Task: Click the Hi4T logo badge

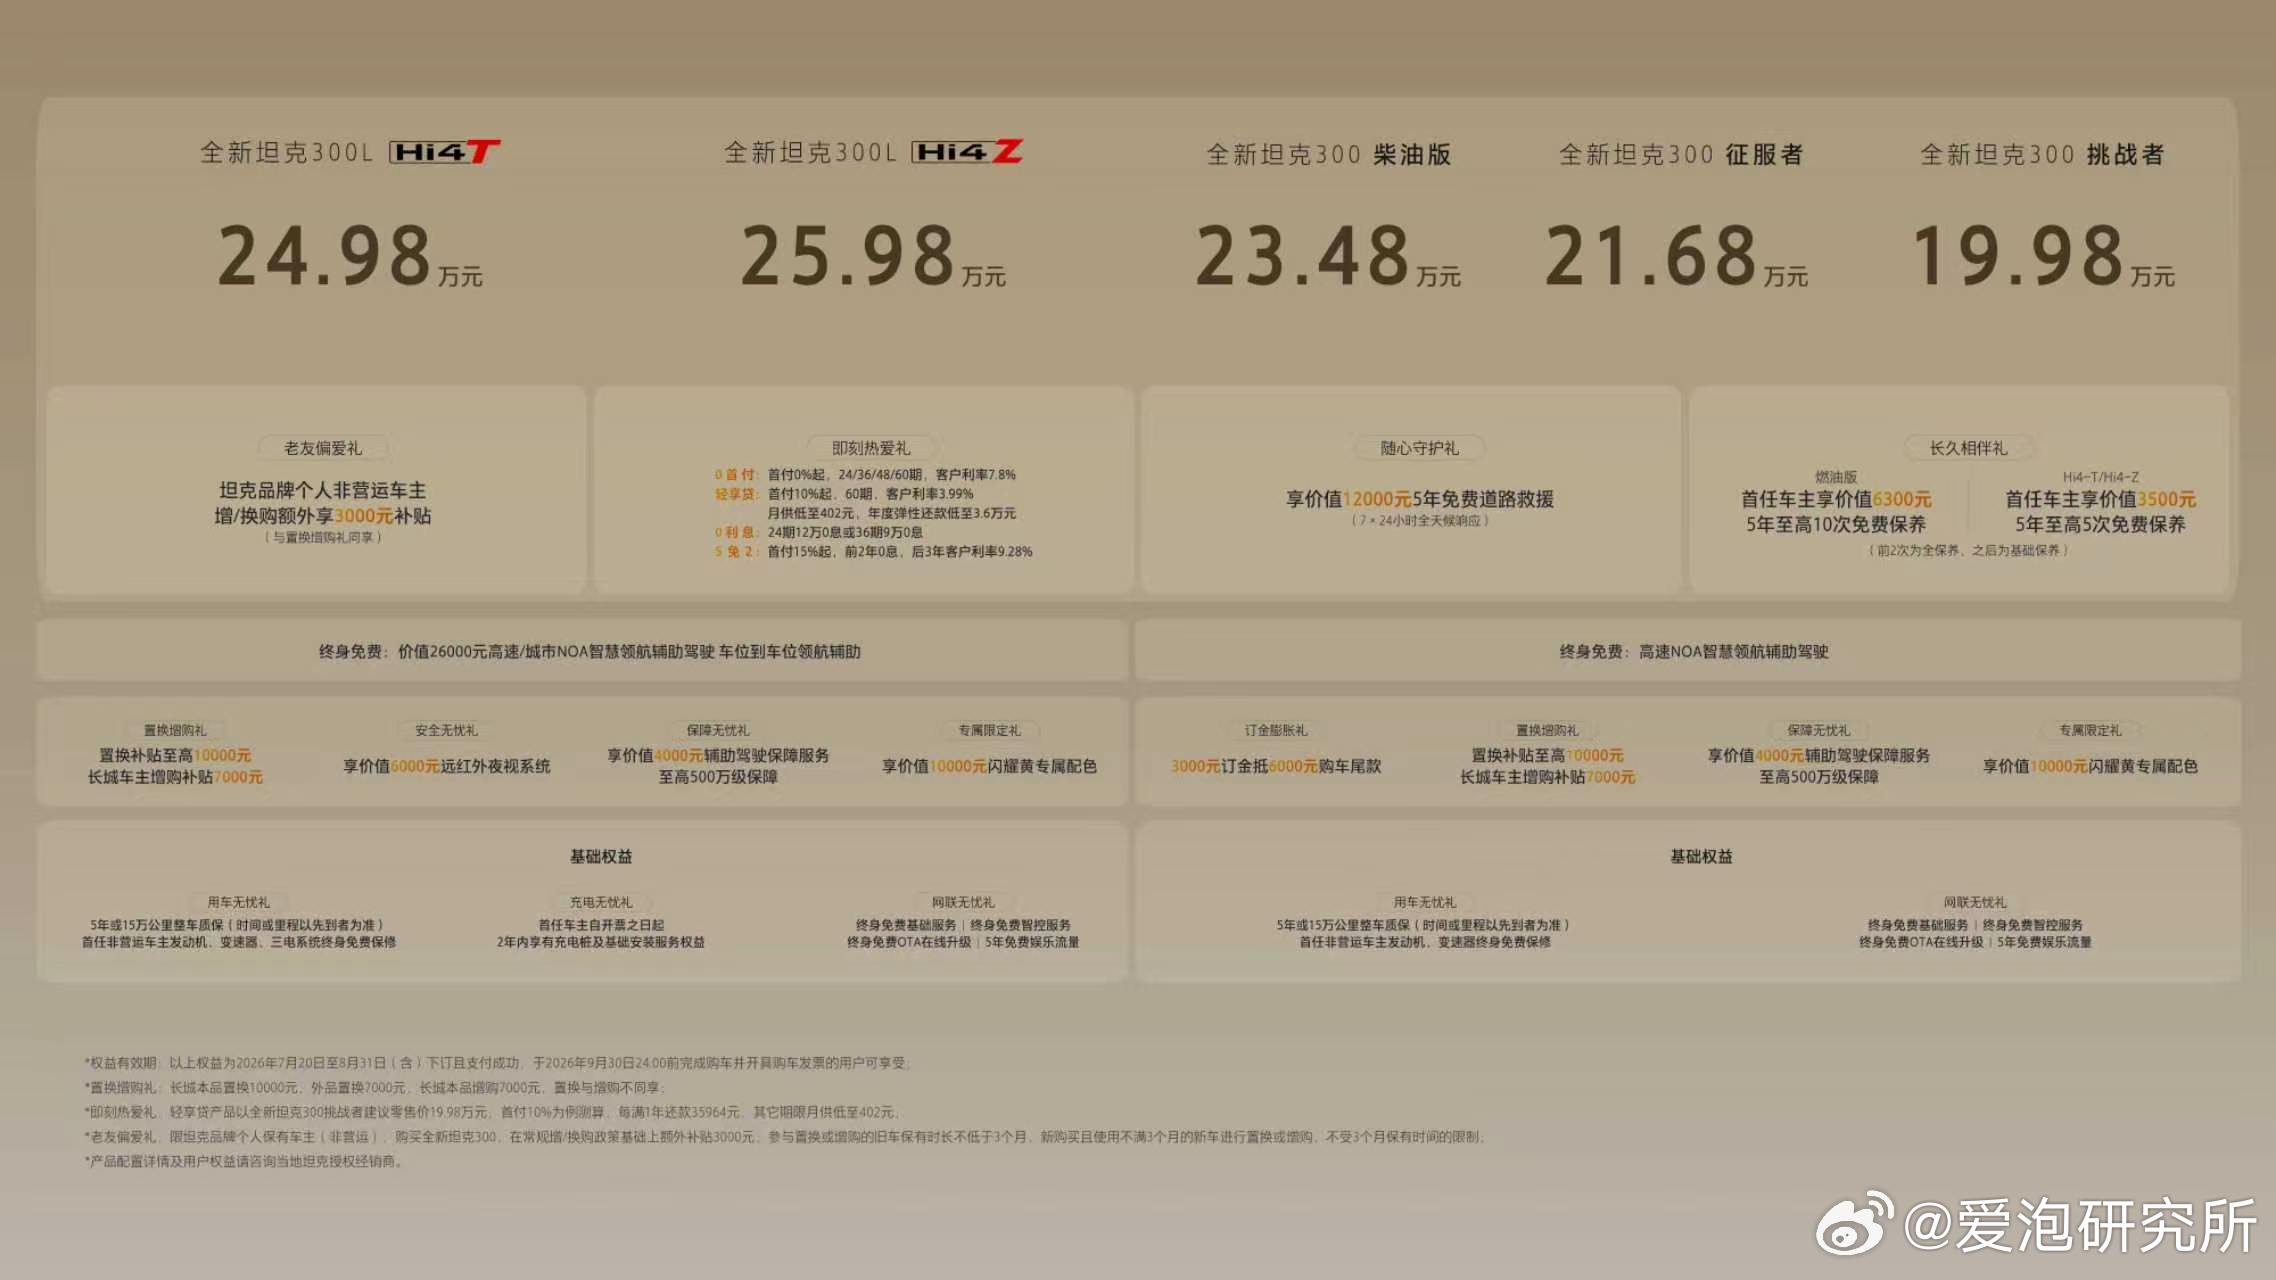Action: [x=445, y=152]
